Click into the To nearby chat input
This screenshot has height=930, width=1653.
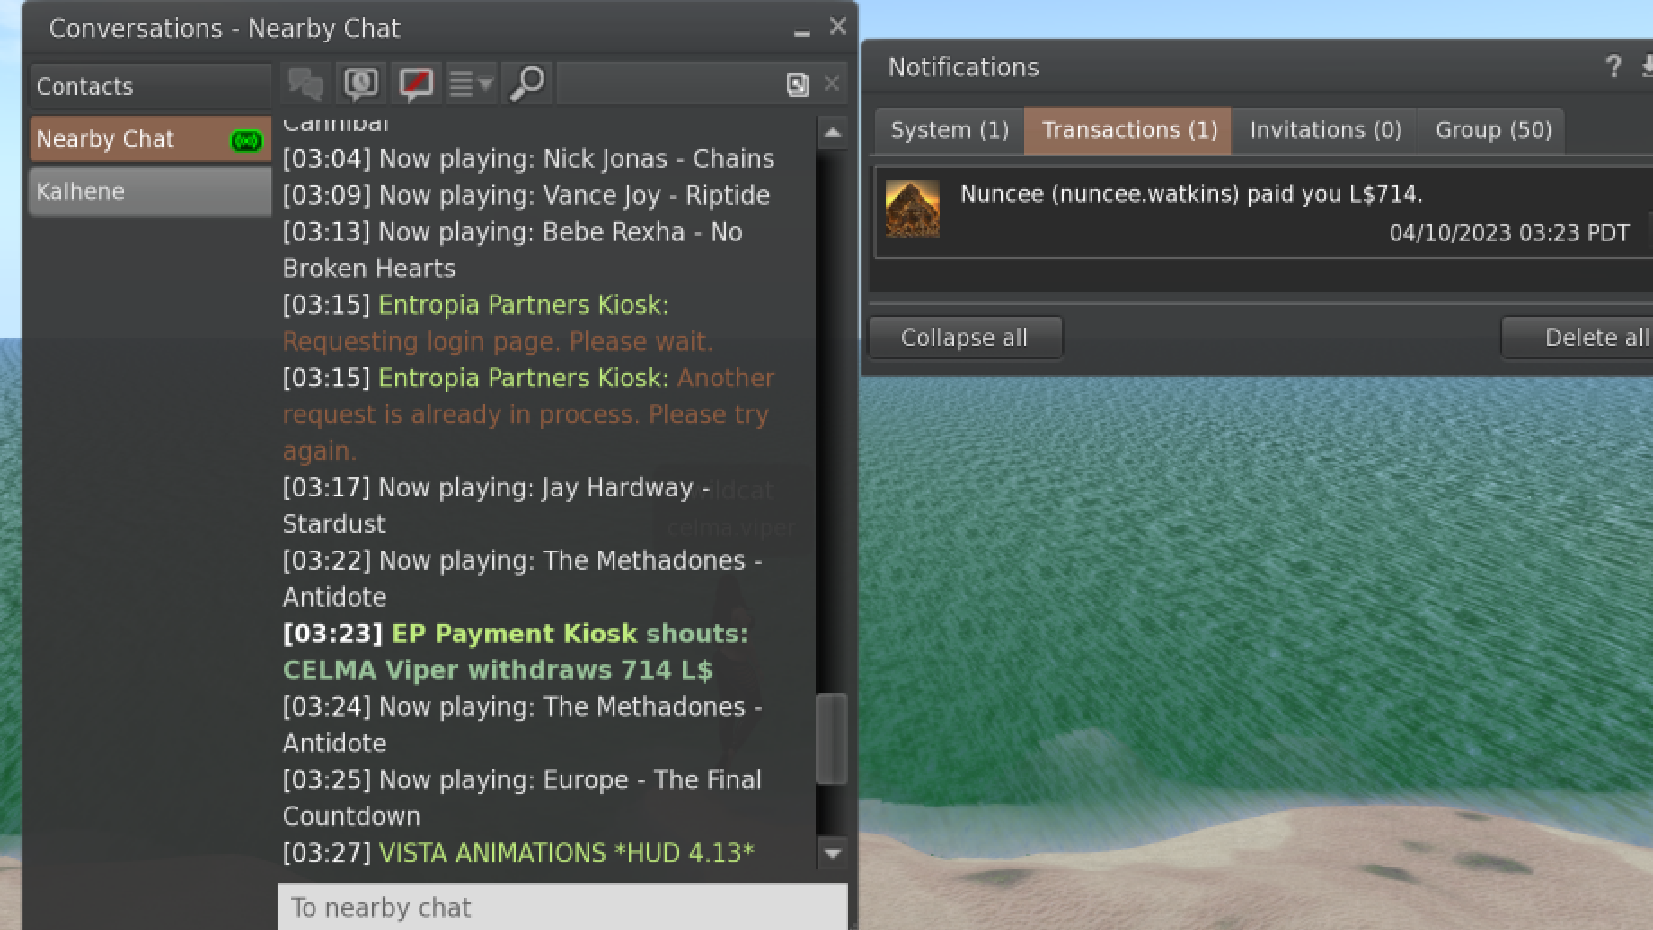point(563,907)
